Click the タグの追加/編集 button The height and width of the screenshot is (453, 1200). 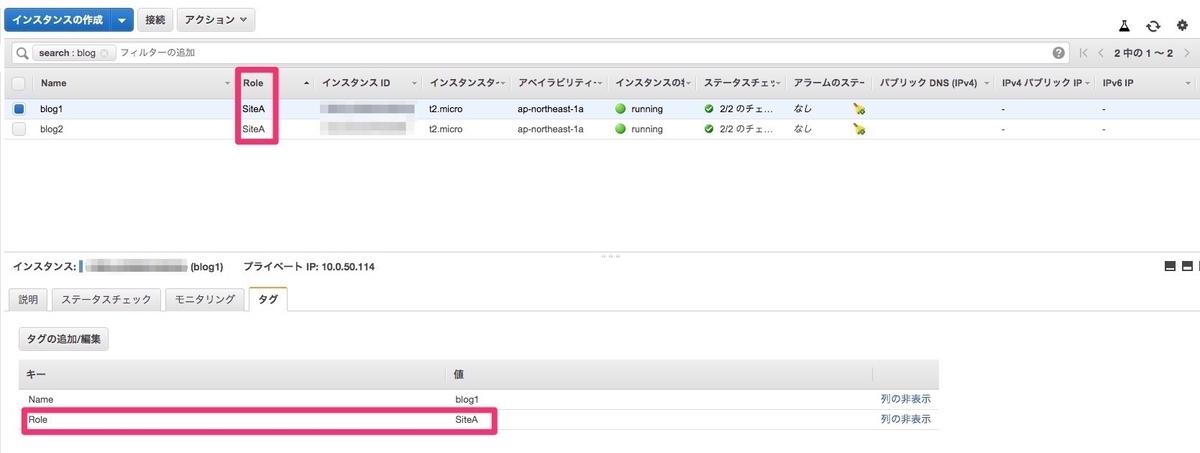[64, 339]
